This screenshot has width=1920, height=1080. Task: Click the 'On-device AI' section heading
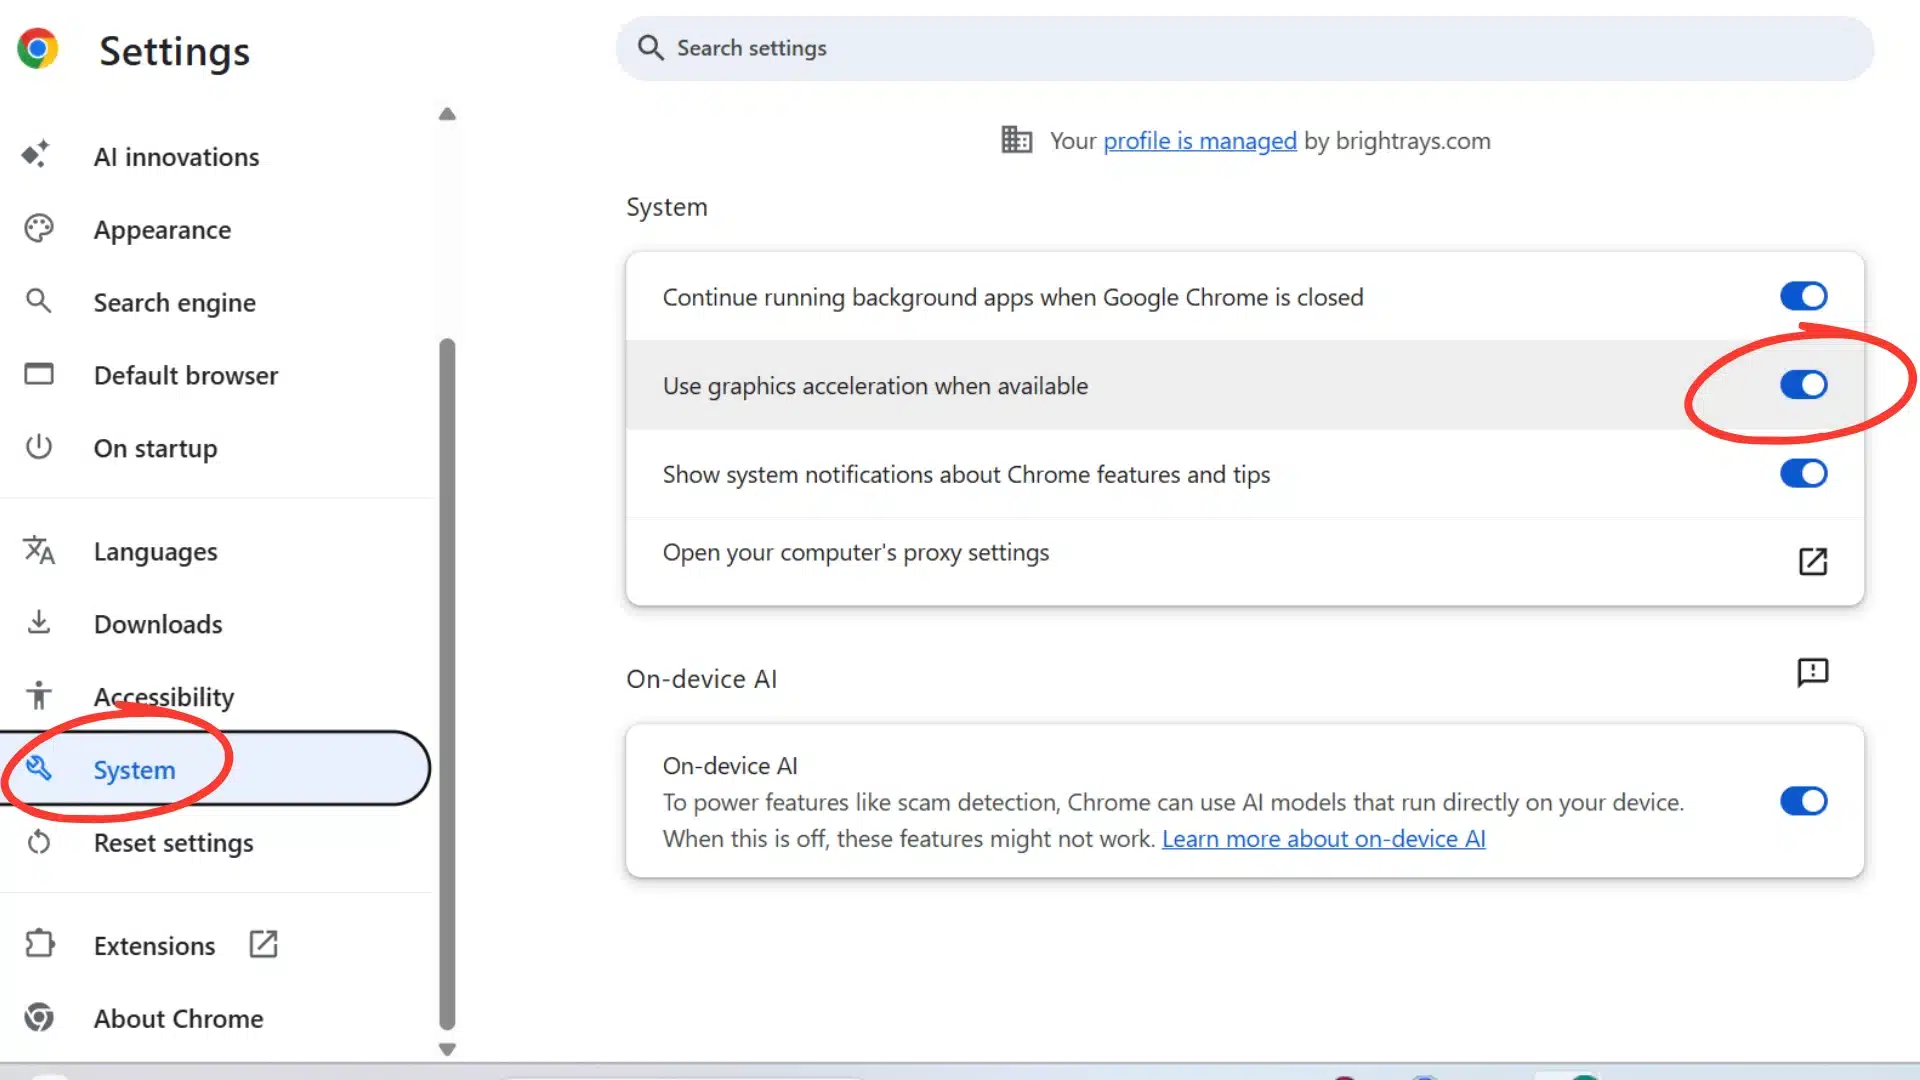pyautogui.click(x=701, y=679)
